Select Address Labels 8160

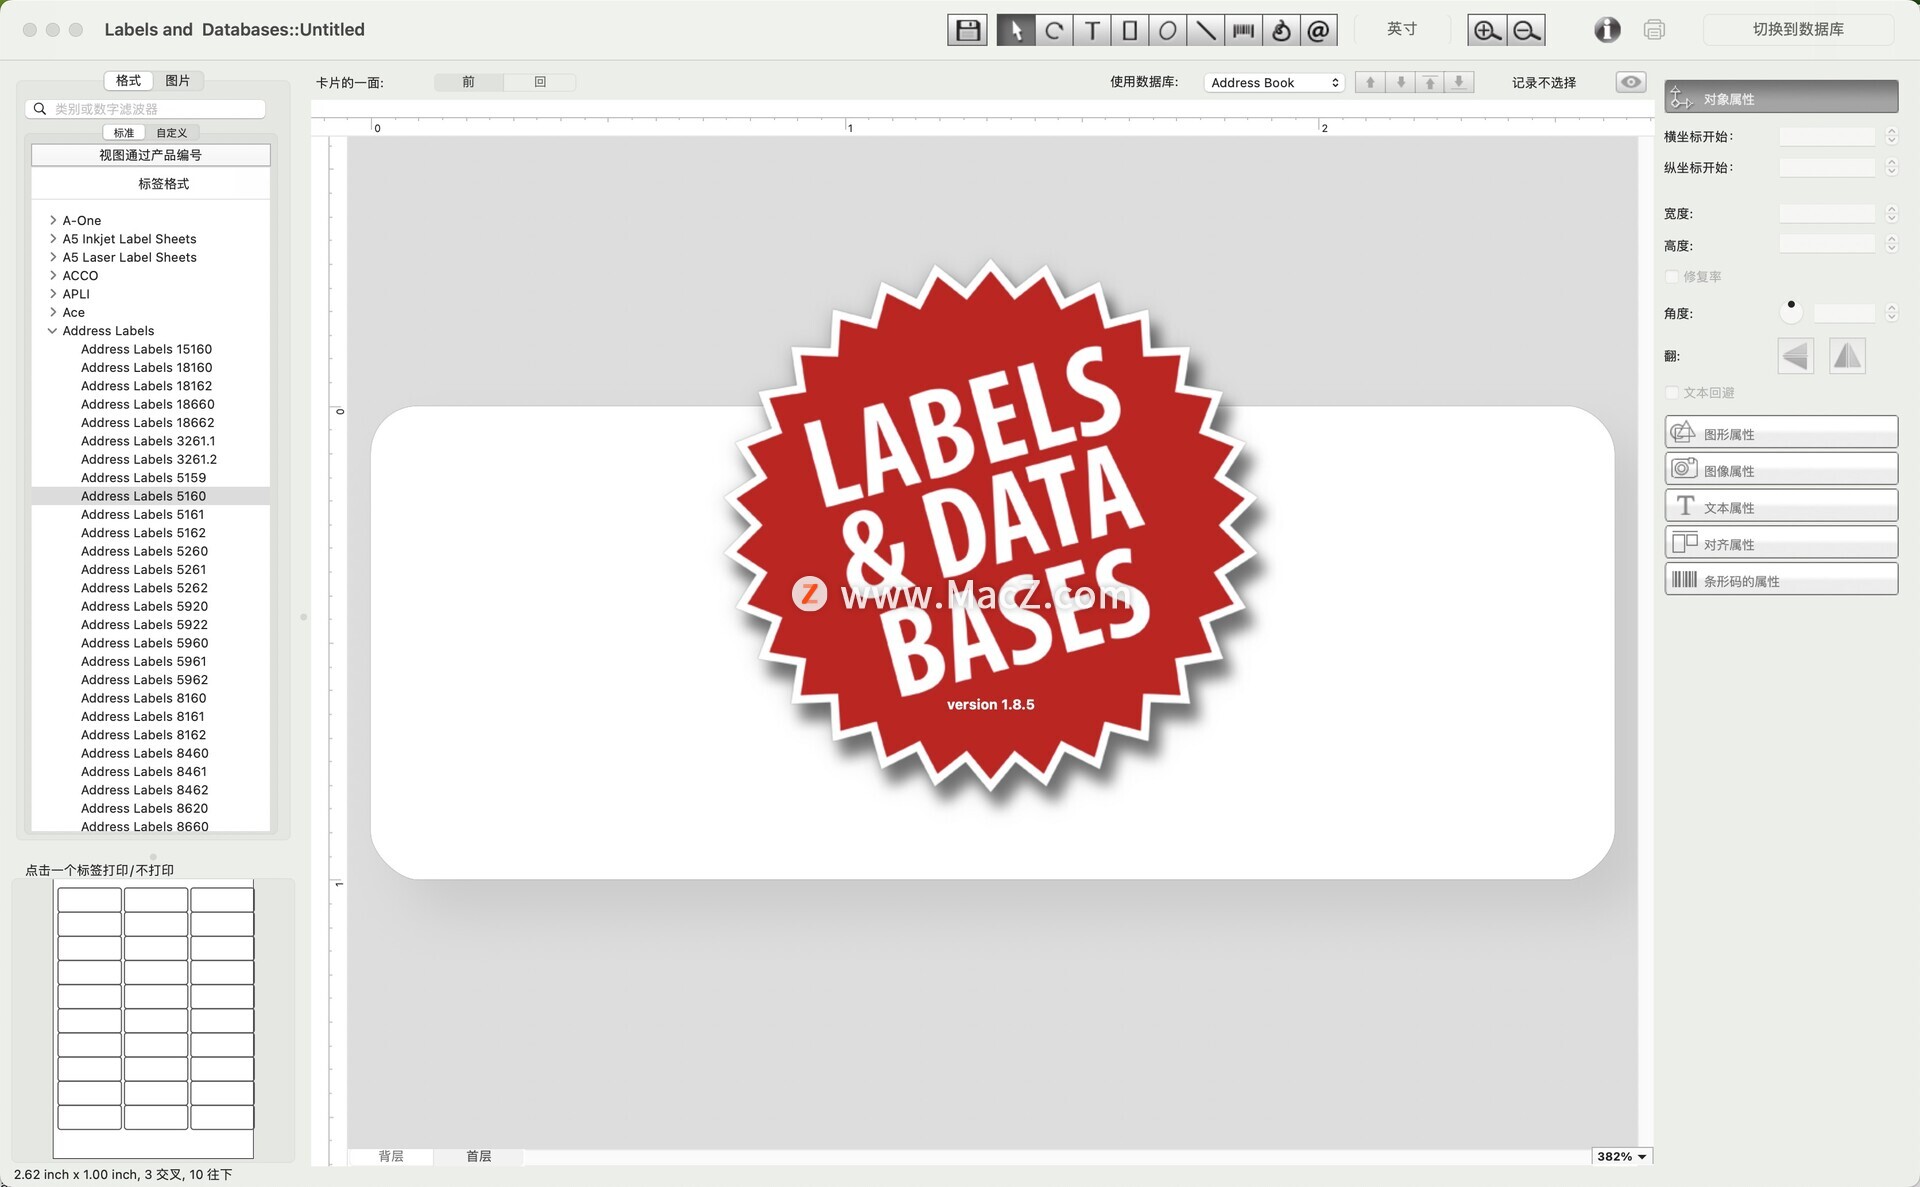(144, 698)
